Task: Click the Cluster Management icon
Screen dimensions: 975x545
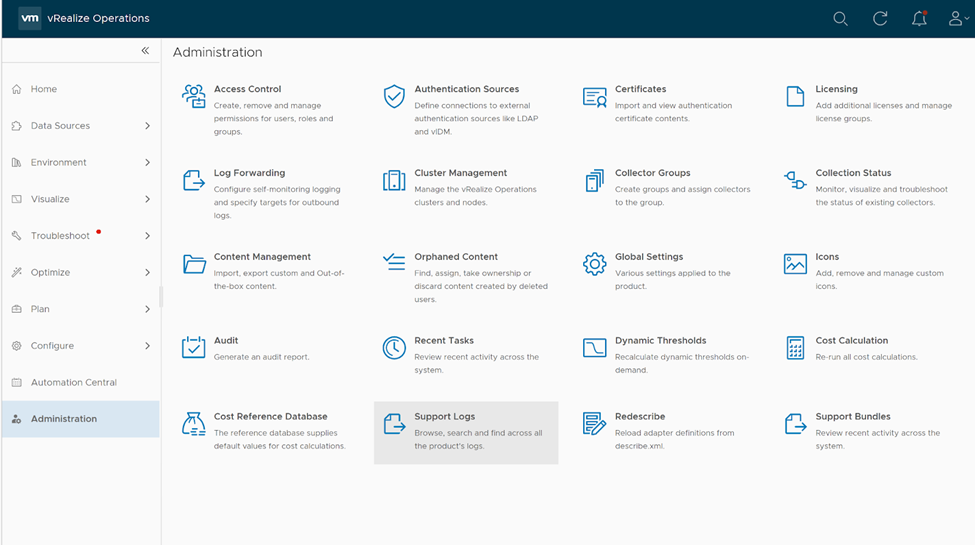Action: pos(394,180)
